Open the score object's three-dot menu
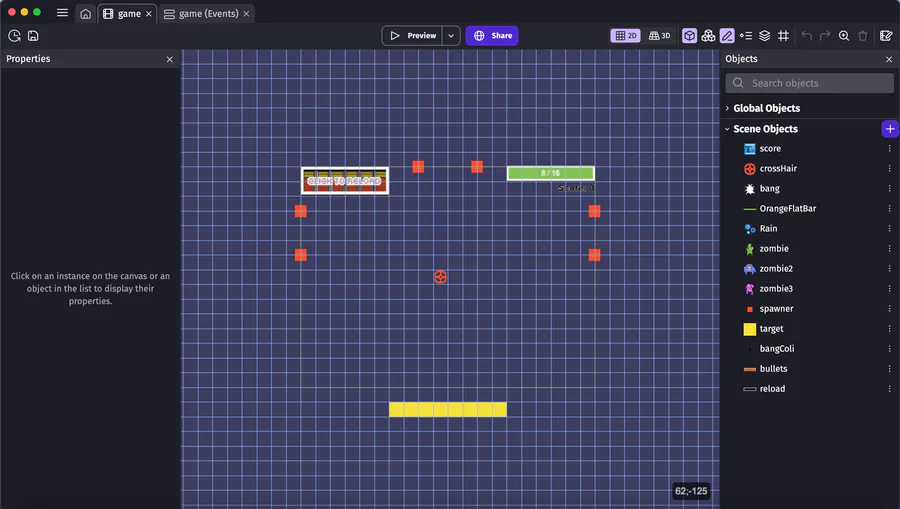The image size is (900, 509). click(x=889, y=149)
